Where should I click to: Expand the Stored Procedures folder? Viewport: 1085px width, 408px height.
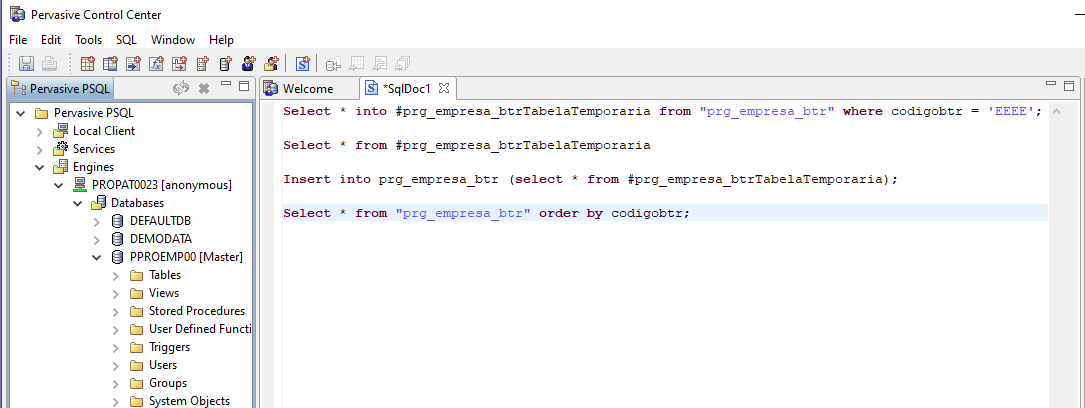(116, 311)
